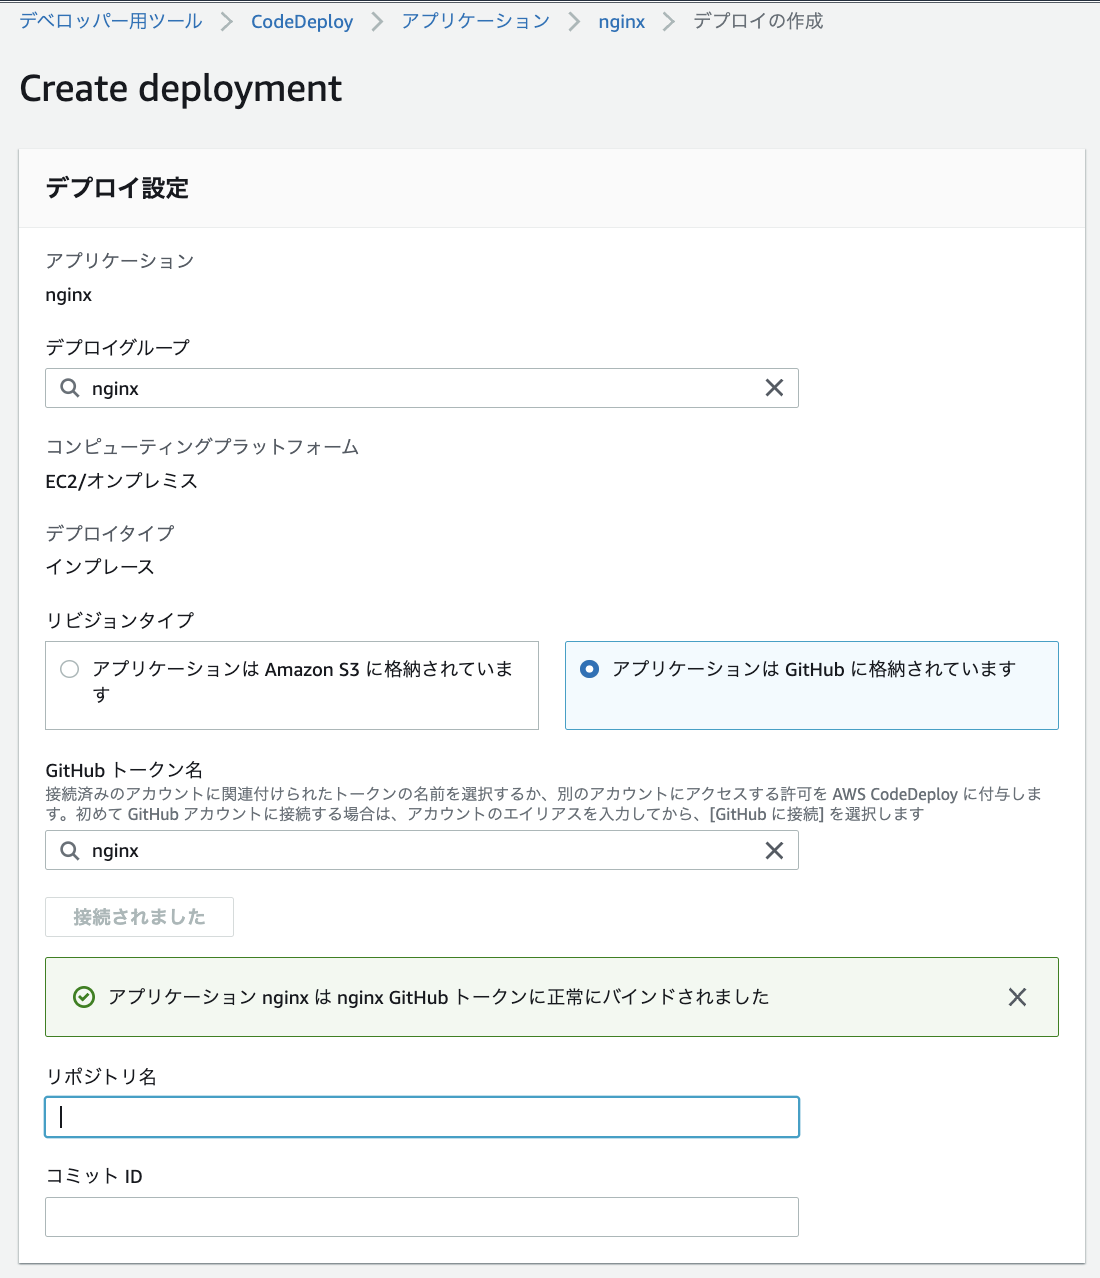Click the 接続されました button
The image size is (1100, 1278).
click(139, 917)
